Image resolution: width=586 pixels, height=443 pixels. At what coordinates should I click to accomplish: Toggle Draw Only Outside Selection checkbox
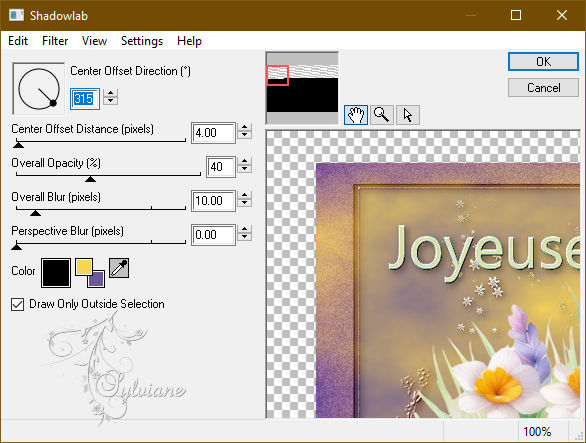18,304
